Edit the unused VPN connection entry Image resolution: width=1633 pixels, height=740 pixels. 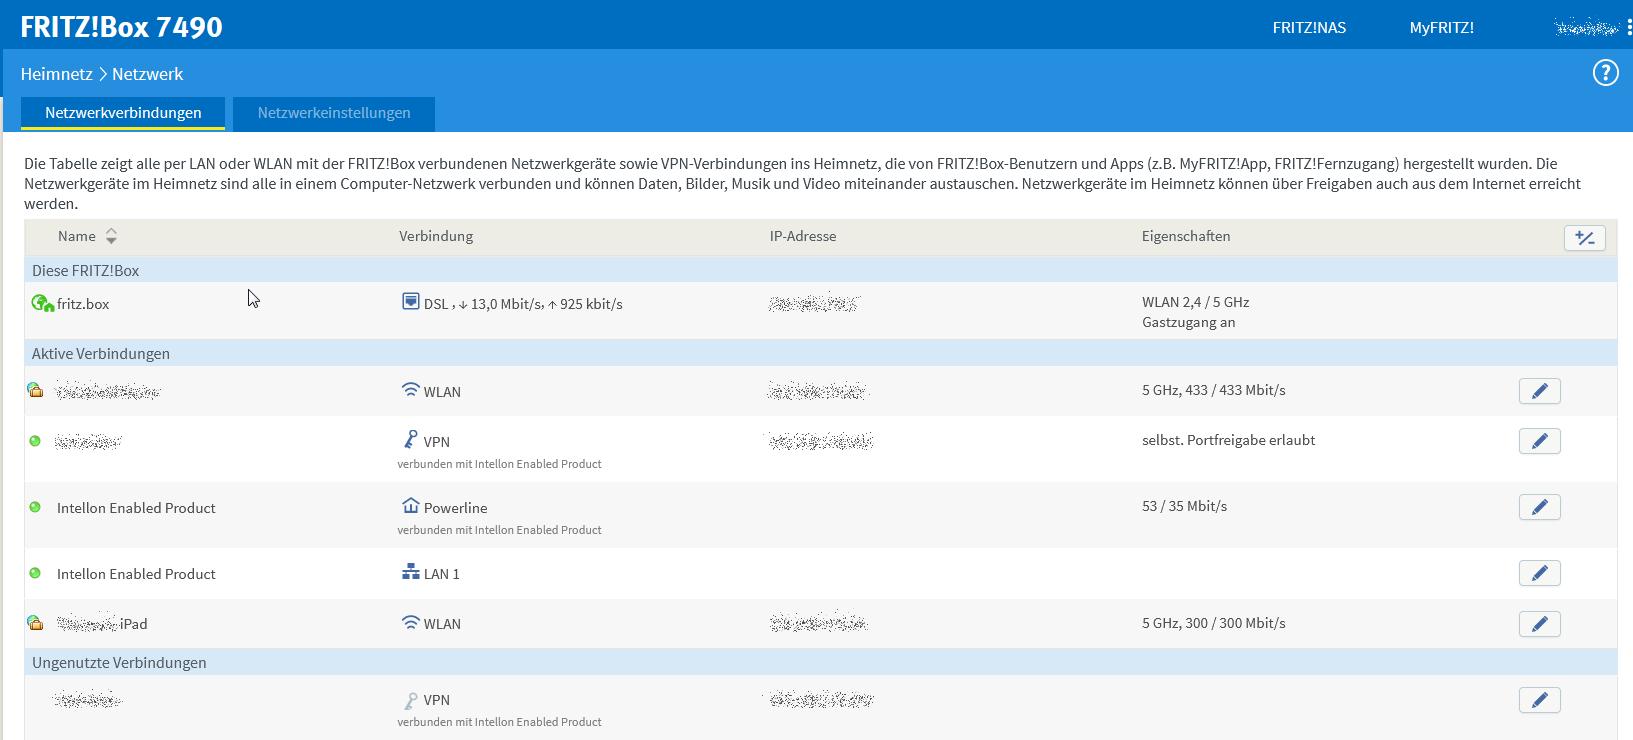point(1539,700)
